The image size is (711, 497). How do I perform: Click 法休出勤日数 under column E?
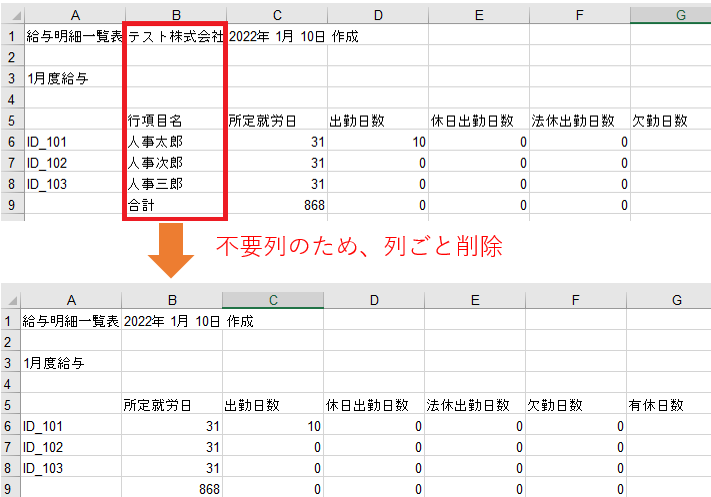point(475,405)
